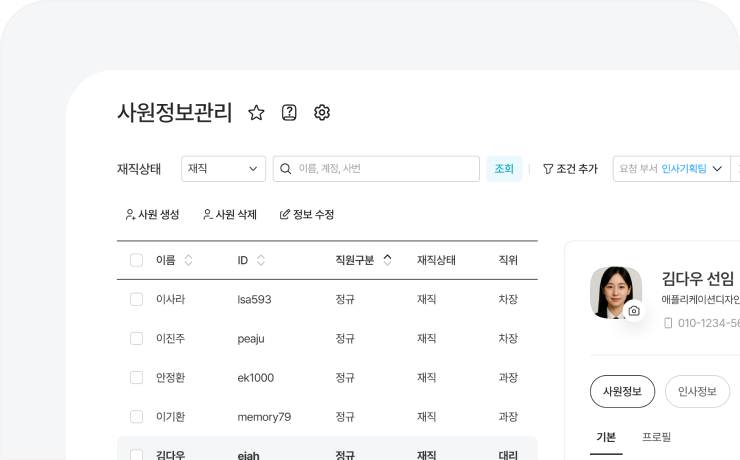Check the 이진주 row checkbox
740x460 pixels.
point(136,338)
